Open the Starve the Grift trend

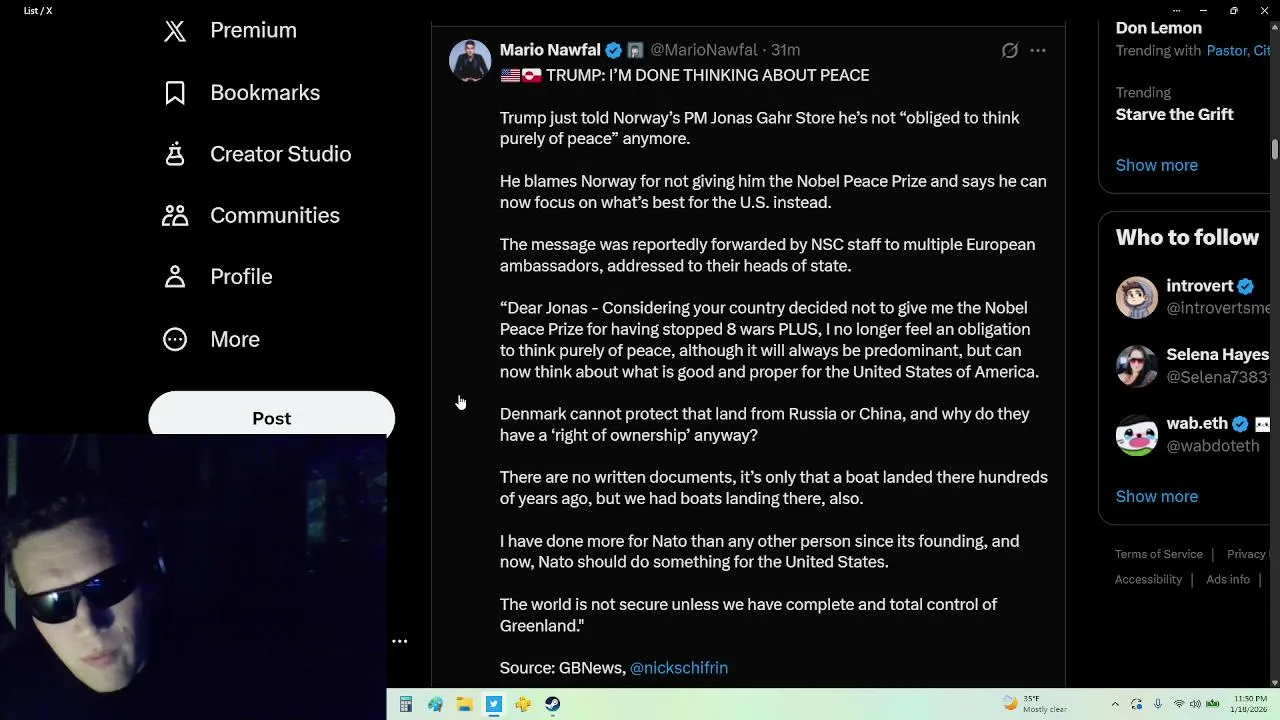tap(1175, 114)
